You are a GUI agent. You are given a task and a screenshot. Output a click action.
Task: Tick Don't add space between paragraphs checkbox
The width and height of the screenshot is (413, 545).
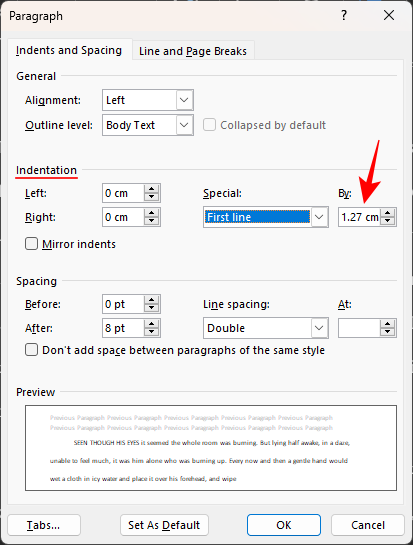32,350
